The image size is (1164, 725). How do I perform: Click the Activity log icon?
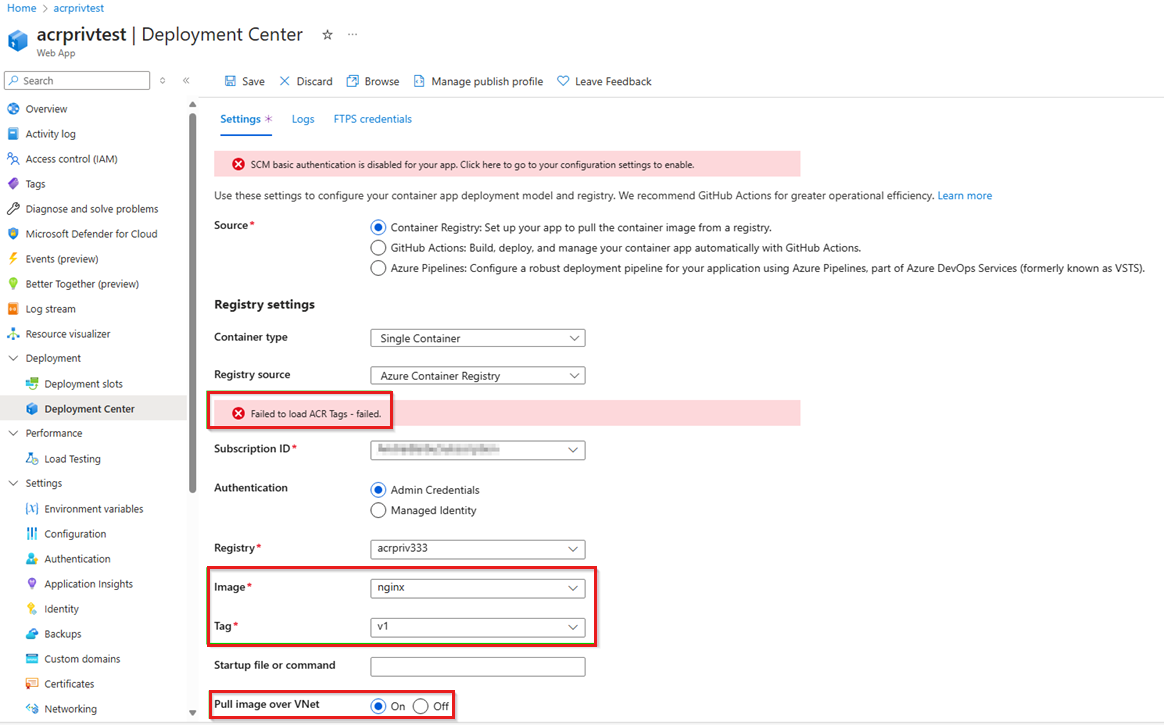click(x=13, y=134)
